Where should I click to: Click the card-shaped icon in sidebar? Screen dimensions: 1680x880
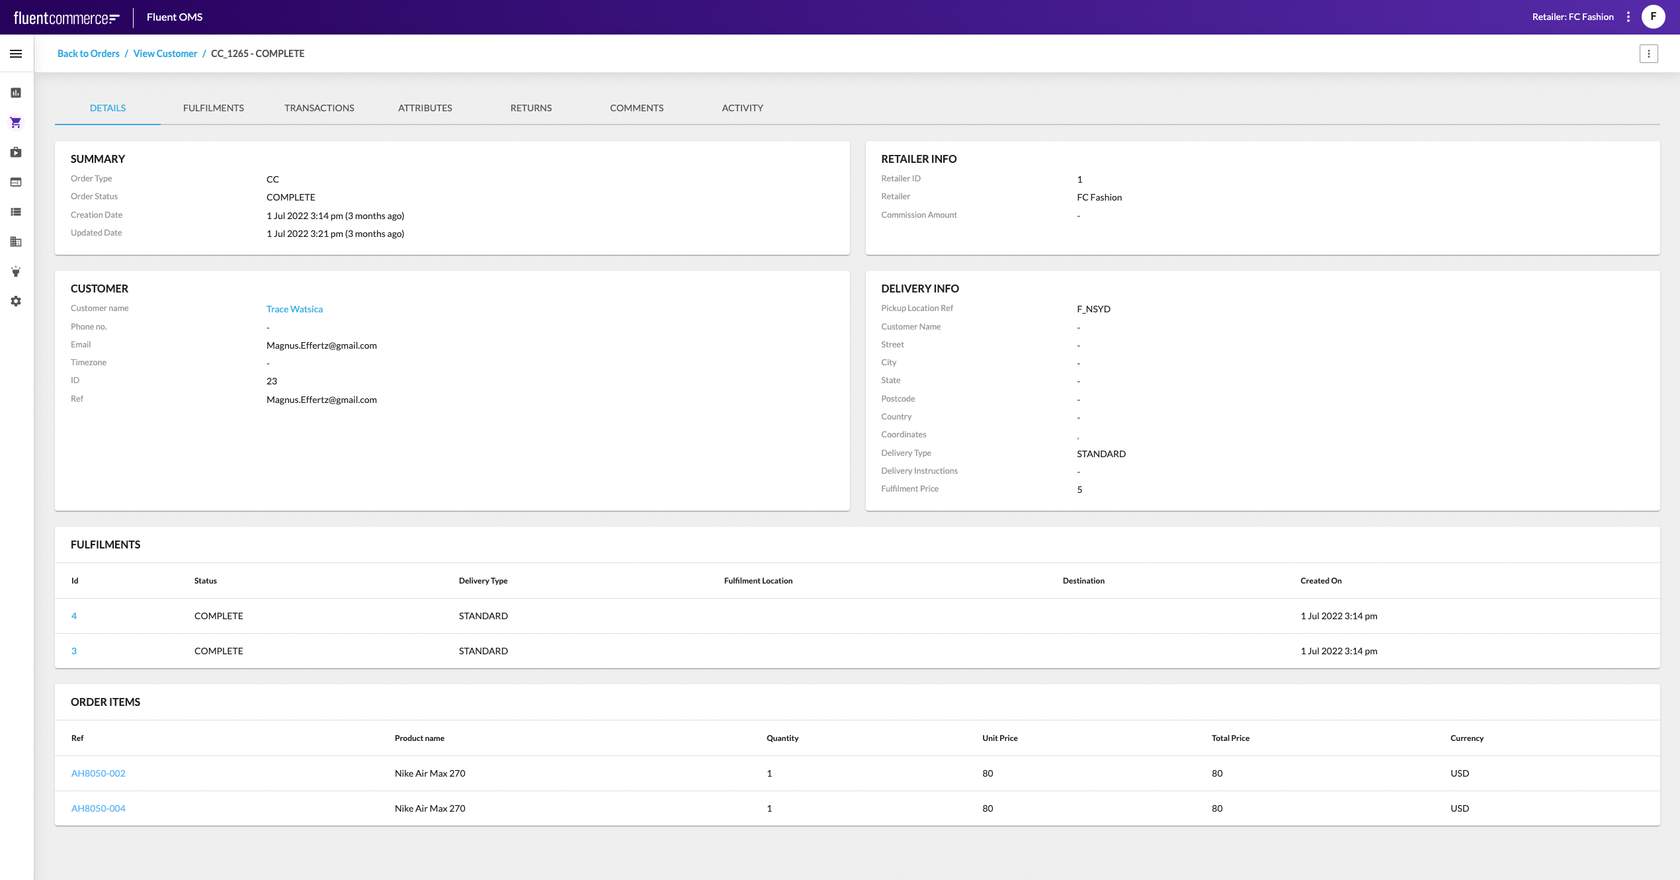point(16,182)
